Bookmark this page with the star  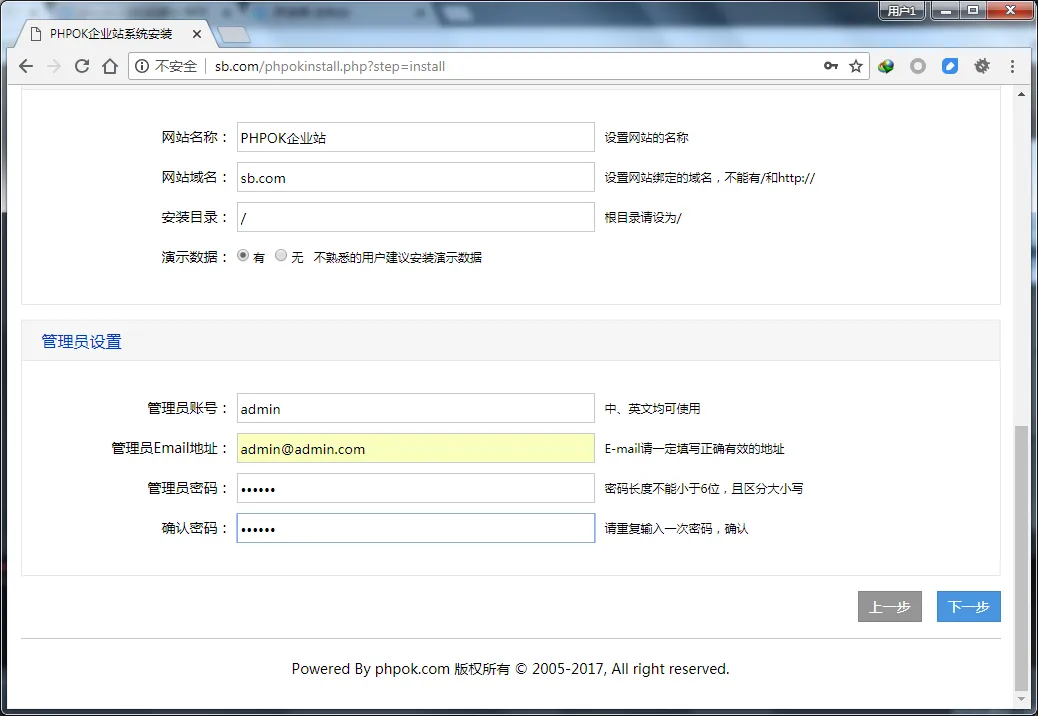[x=856, y=66]
